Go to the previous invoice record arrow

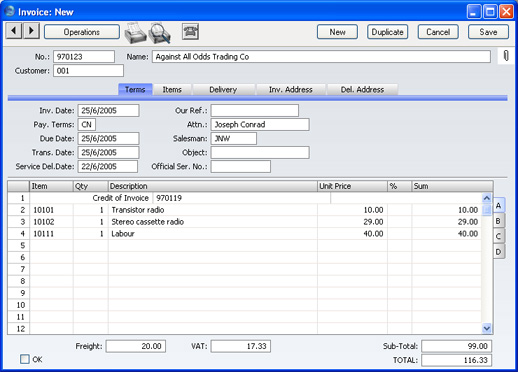coord(14,31)
